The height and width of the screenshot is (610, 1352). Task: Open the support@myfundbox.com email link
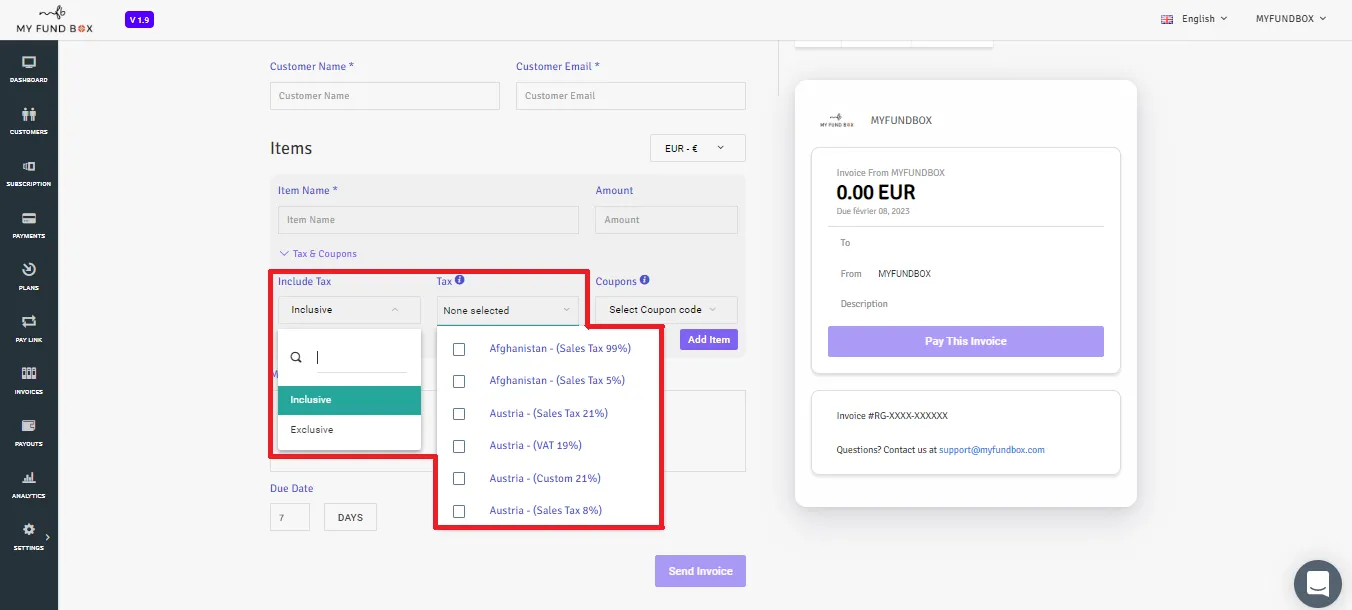(992, 450)
